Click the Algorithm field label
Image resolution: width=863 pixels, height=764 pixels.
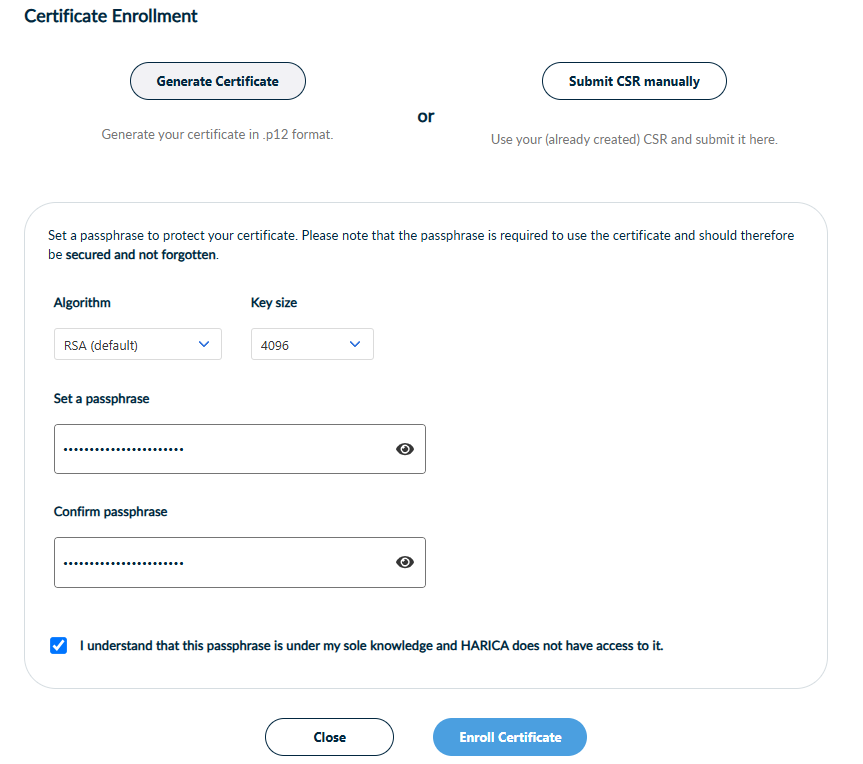82,302
